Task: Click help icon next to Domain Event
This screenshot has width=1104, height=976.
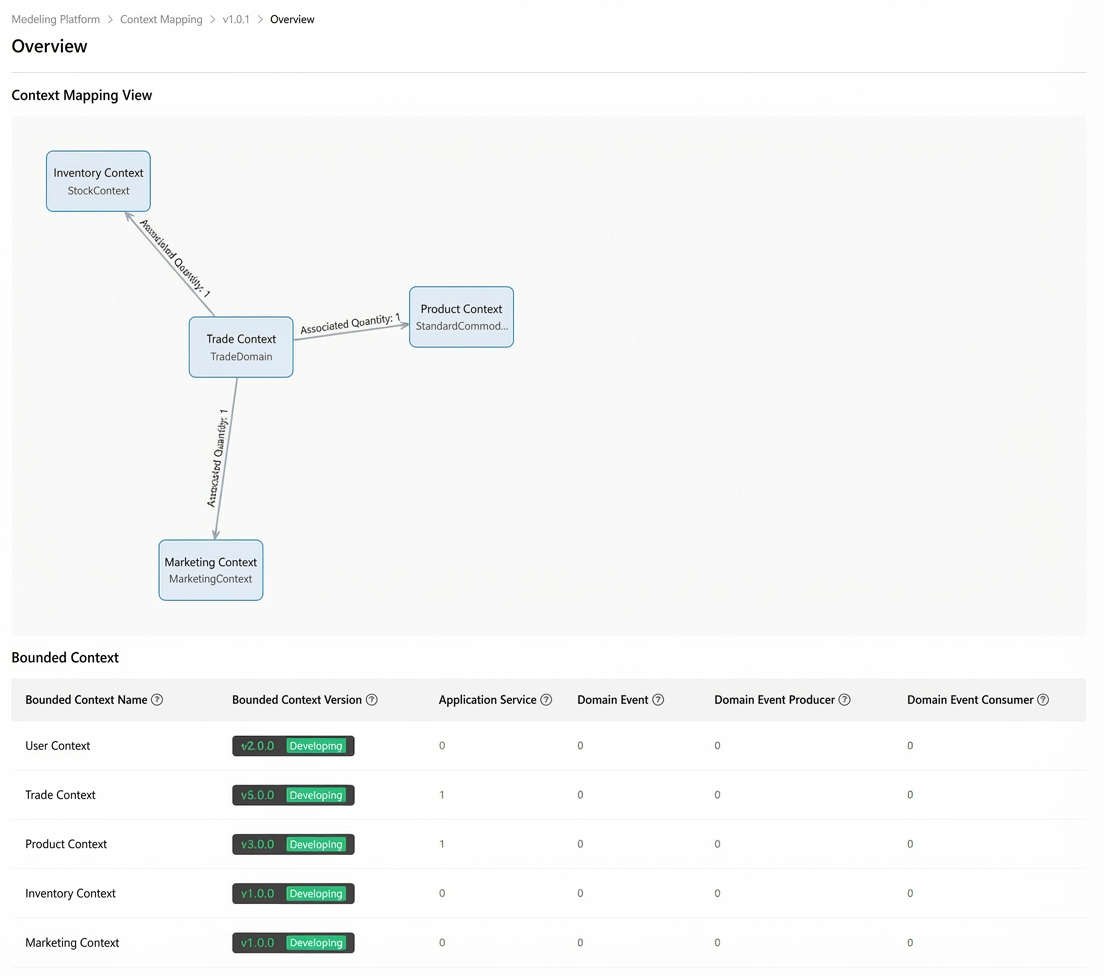Action: [658, 700]
